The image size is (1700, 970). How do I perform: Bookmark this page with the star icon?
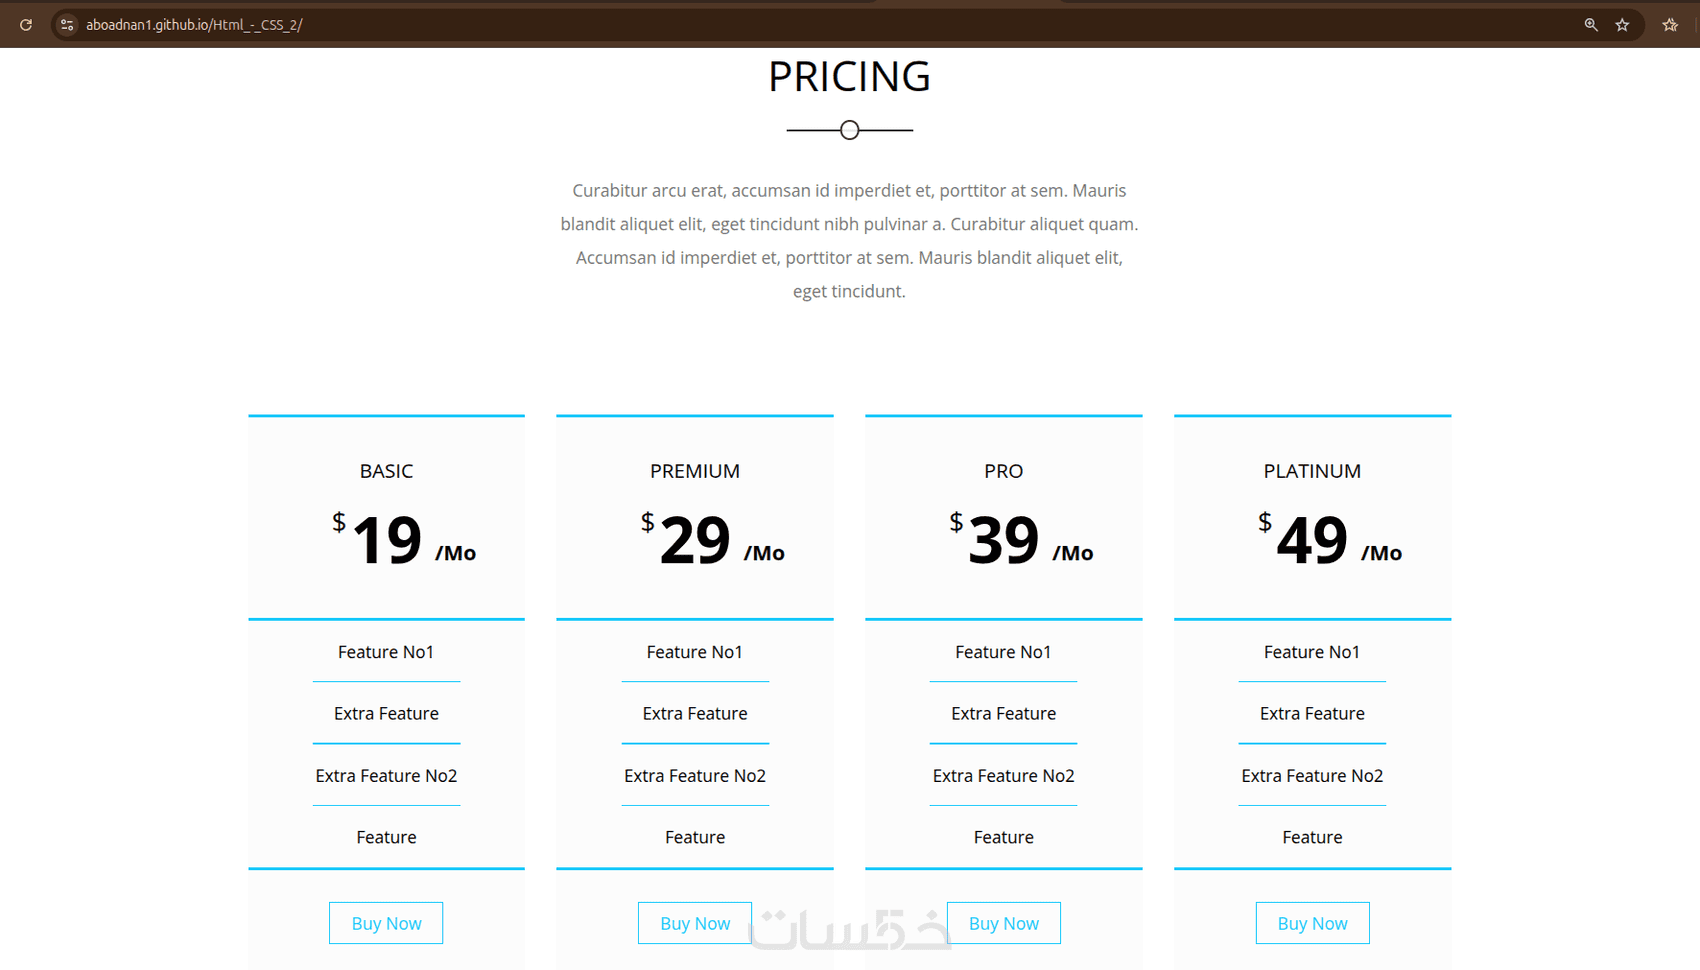[1622, 25]
